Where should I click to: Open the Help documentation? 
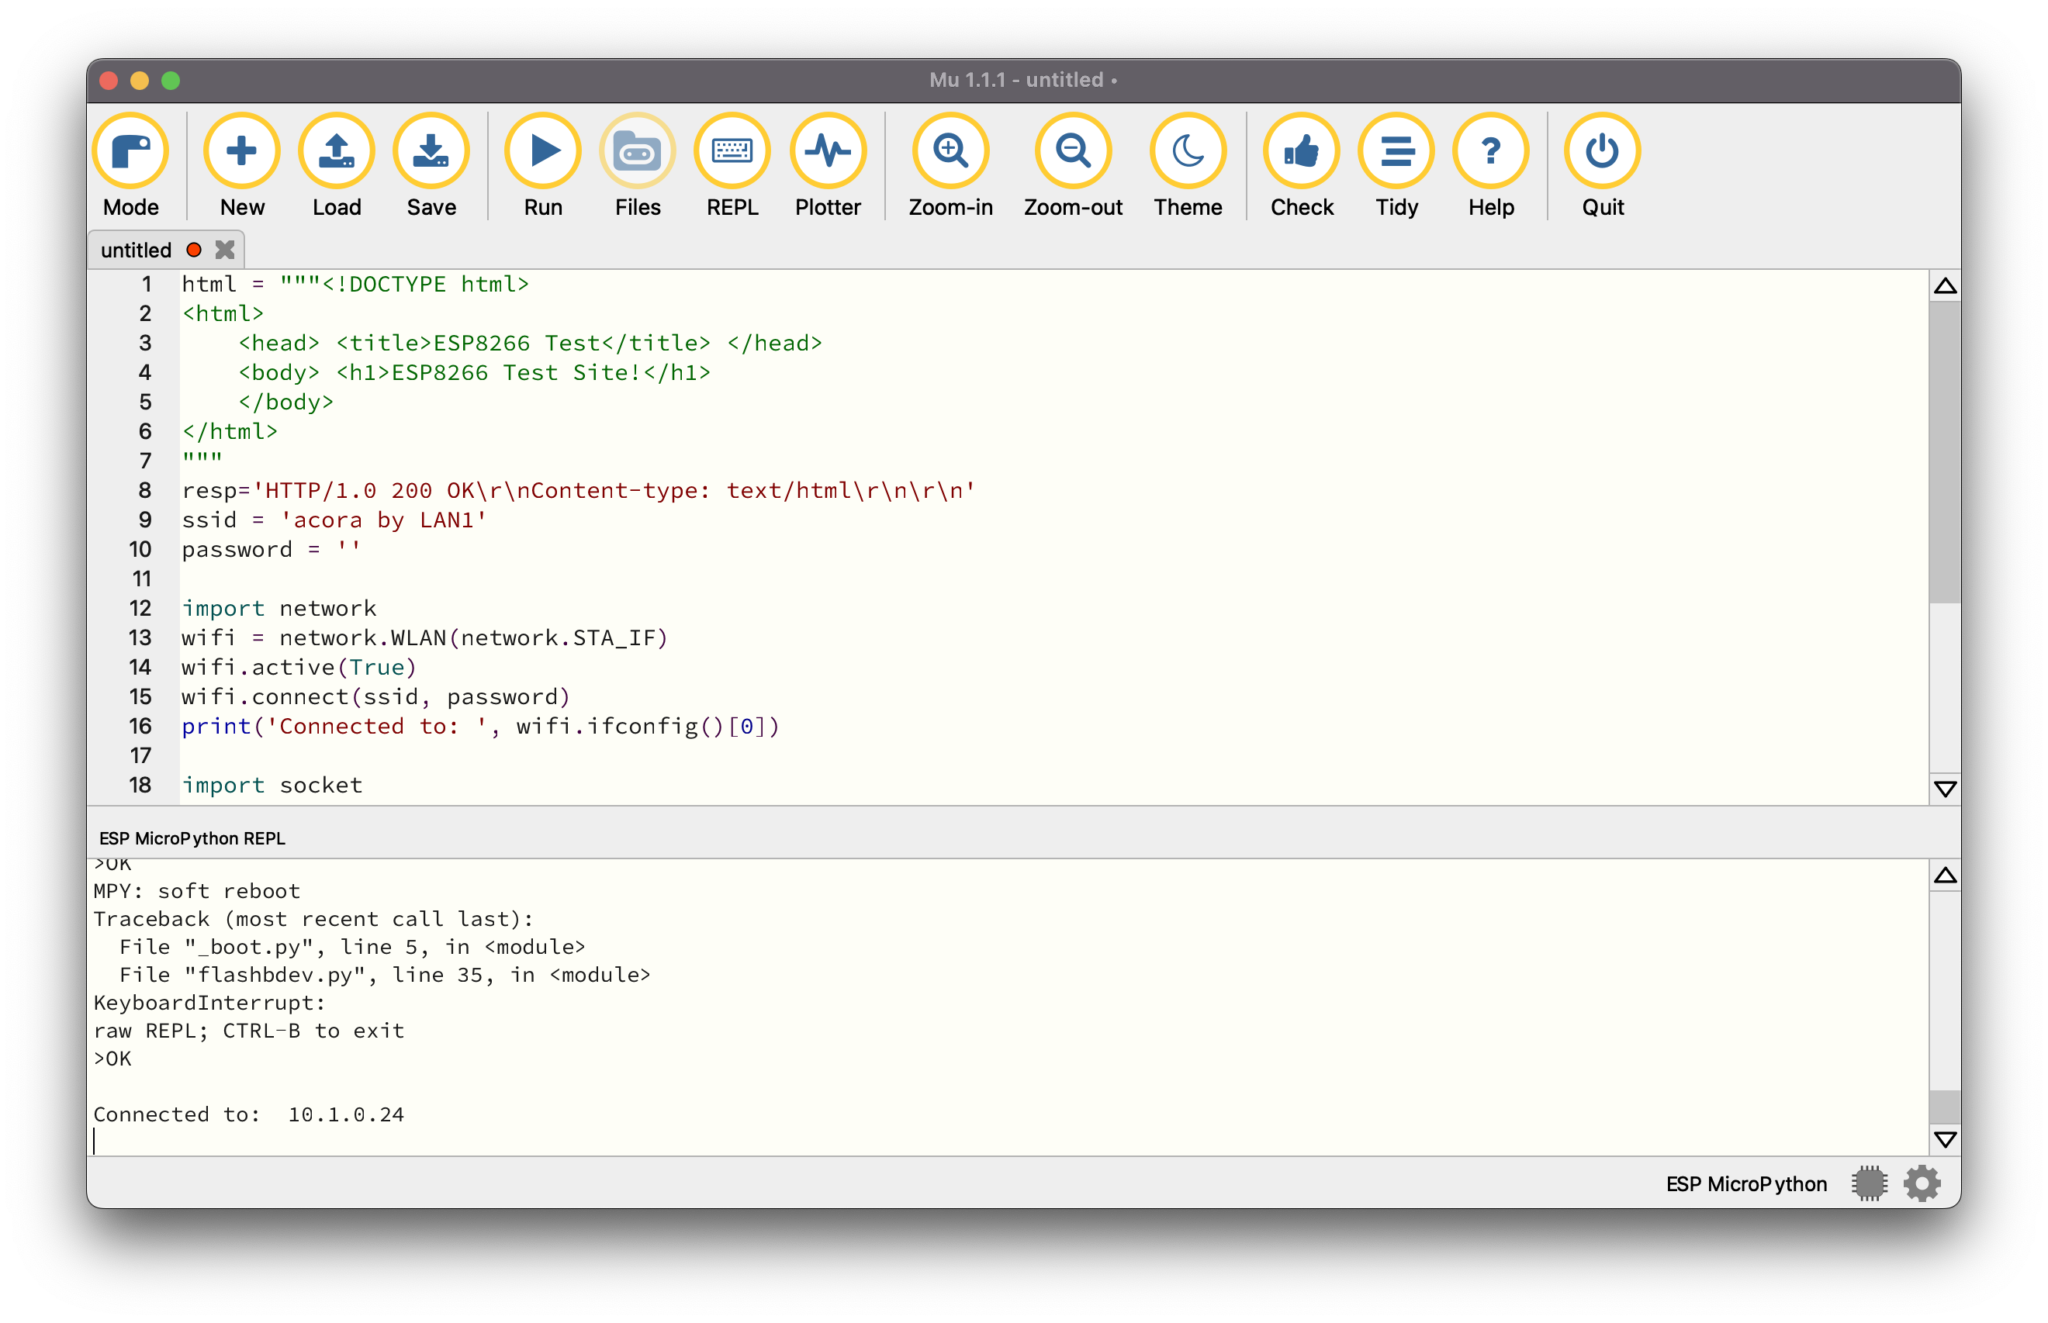point(1489,151)
